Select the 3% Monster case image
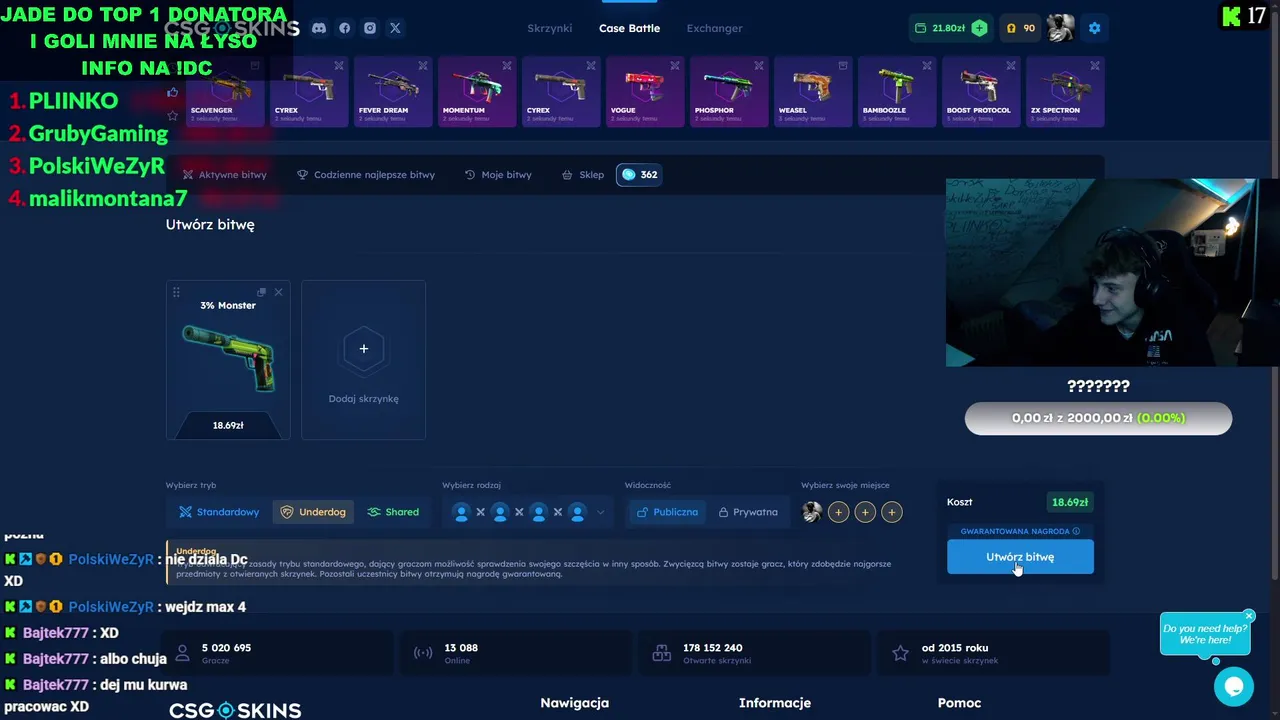Viewport: 1280px width, 720px height. tap(228, 358)
